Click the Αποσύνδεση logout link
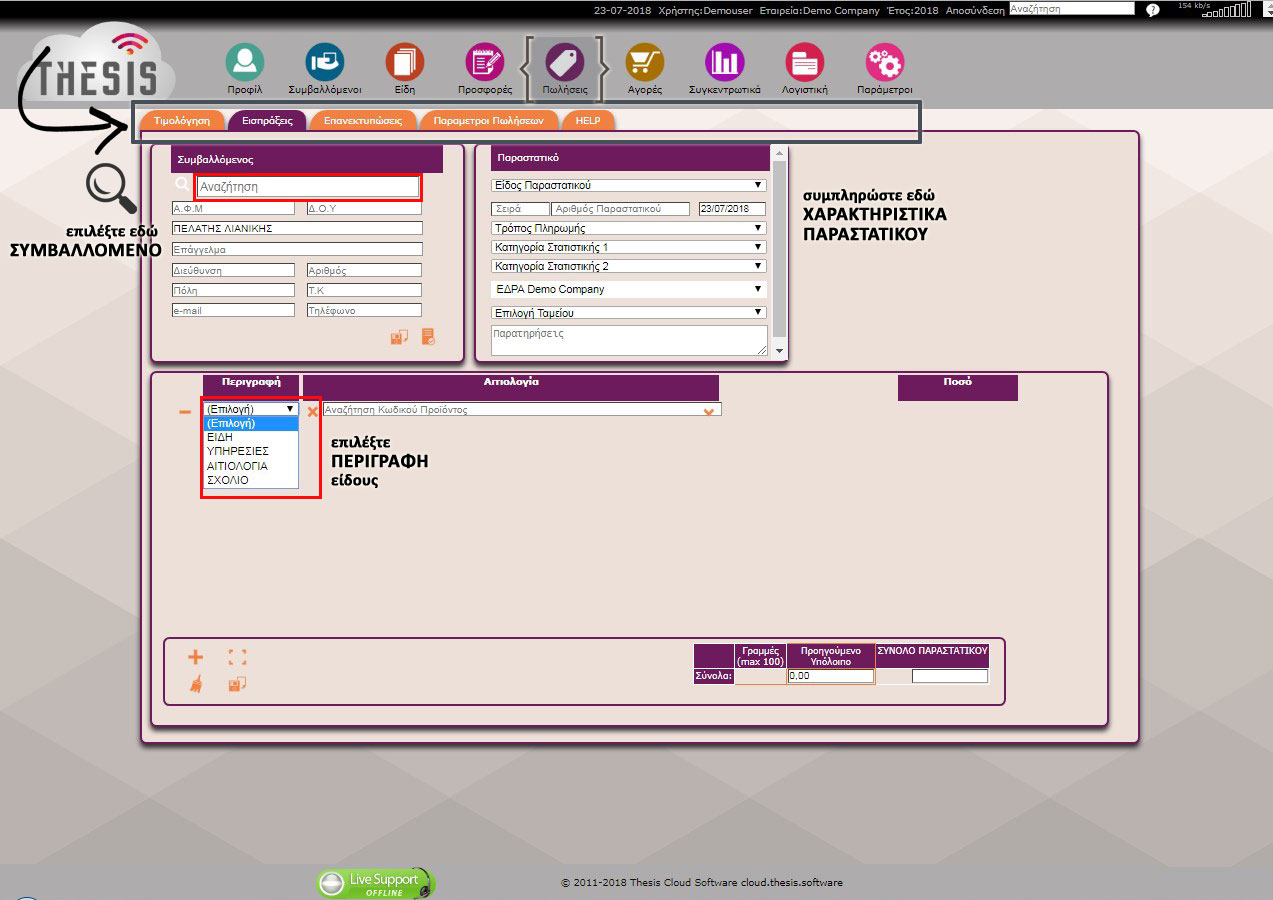The width and height of the screenshot is (1273, 900). pos(974,10)
